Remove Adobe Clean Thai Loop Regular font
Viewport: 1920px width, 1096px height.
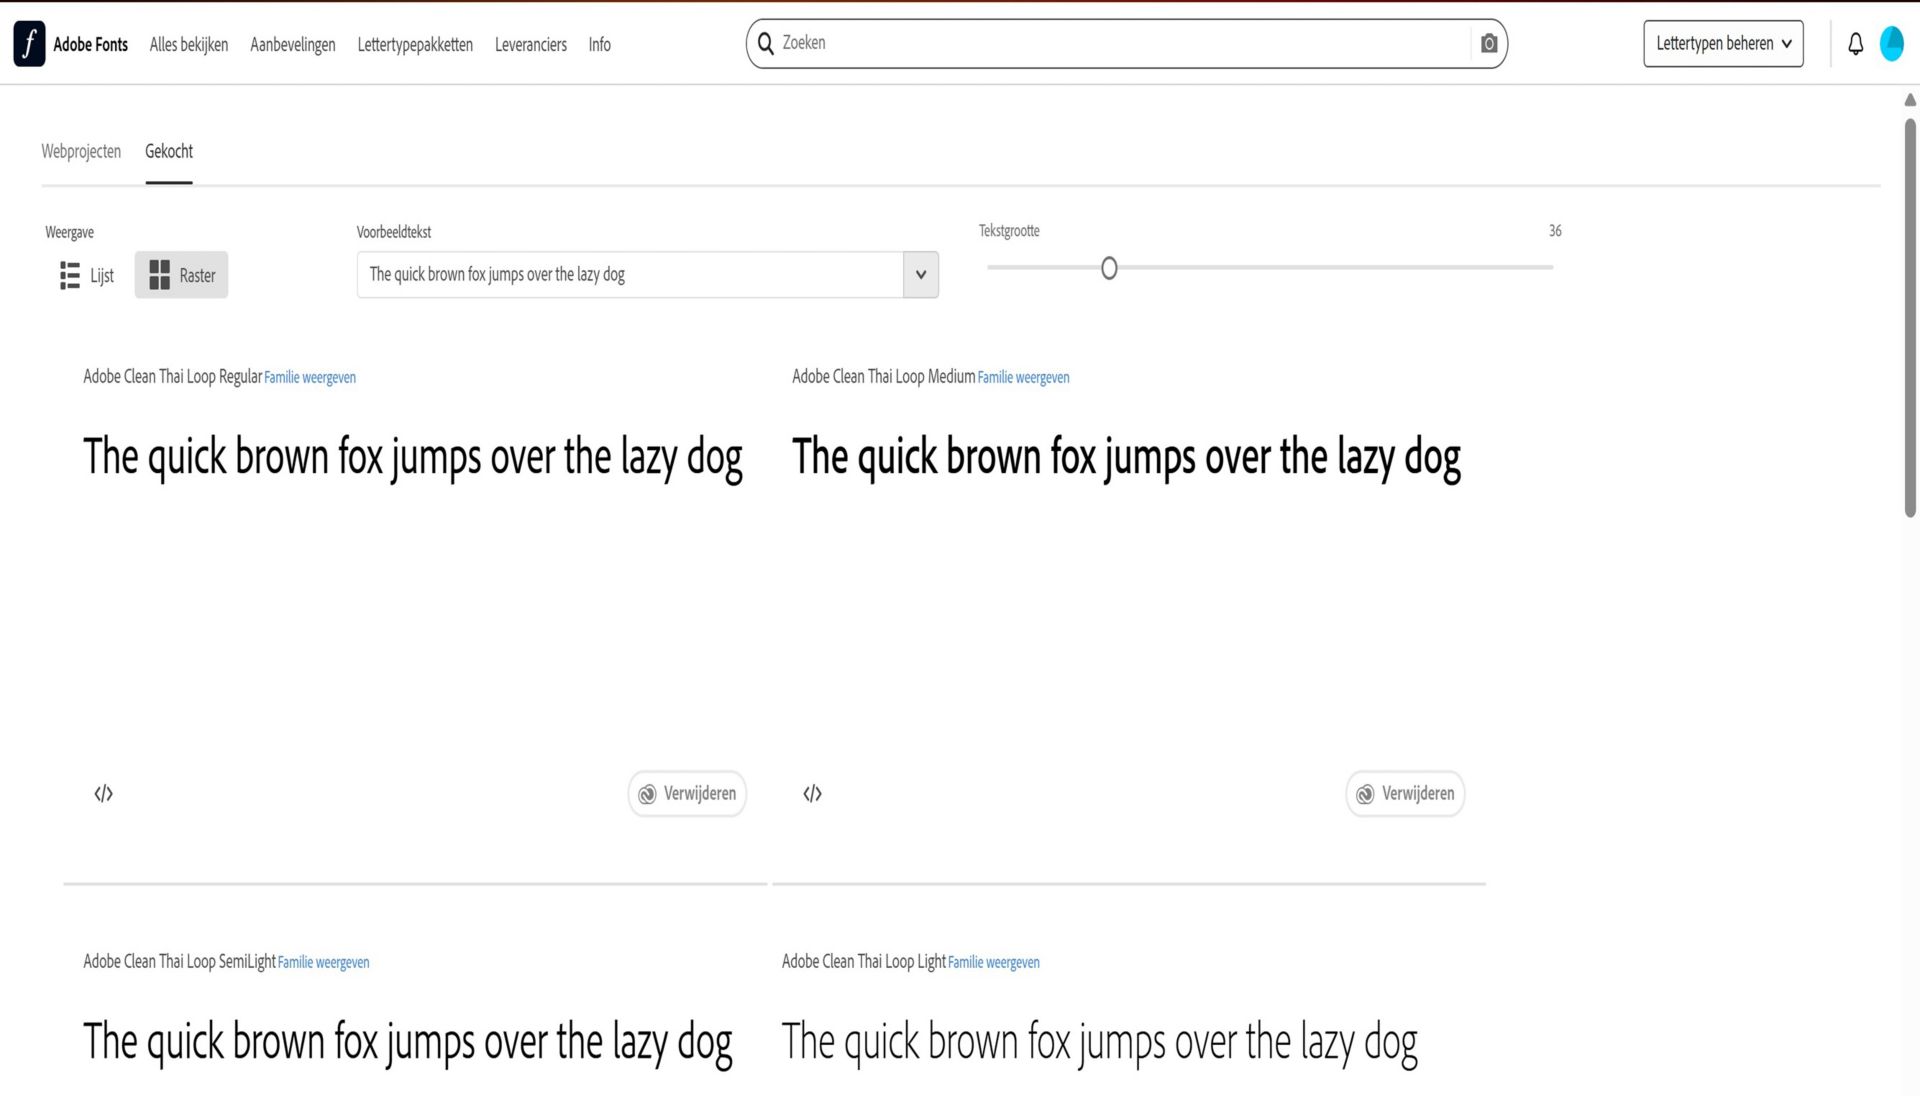point(687,794)
